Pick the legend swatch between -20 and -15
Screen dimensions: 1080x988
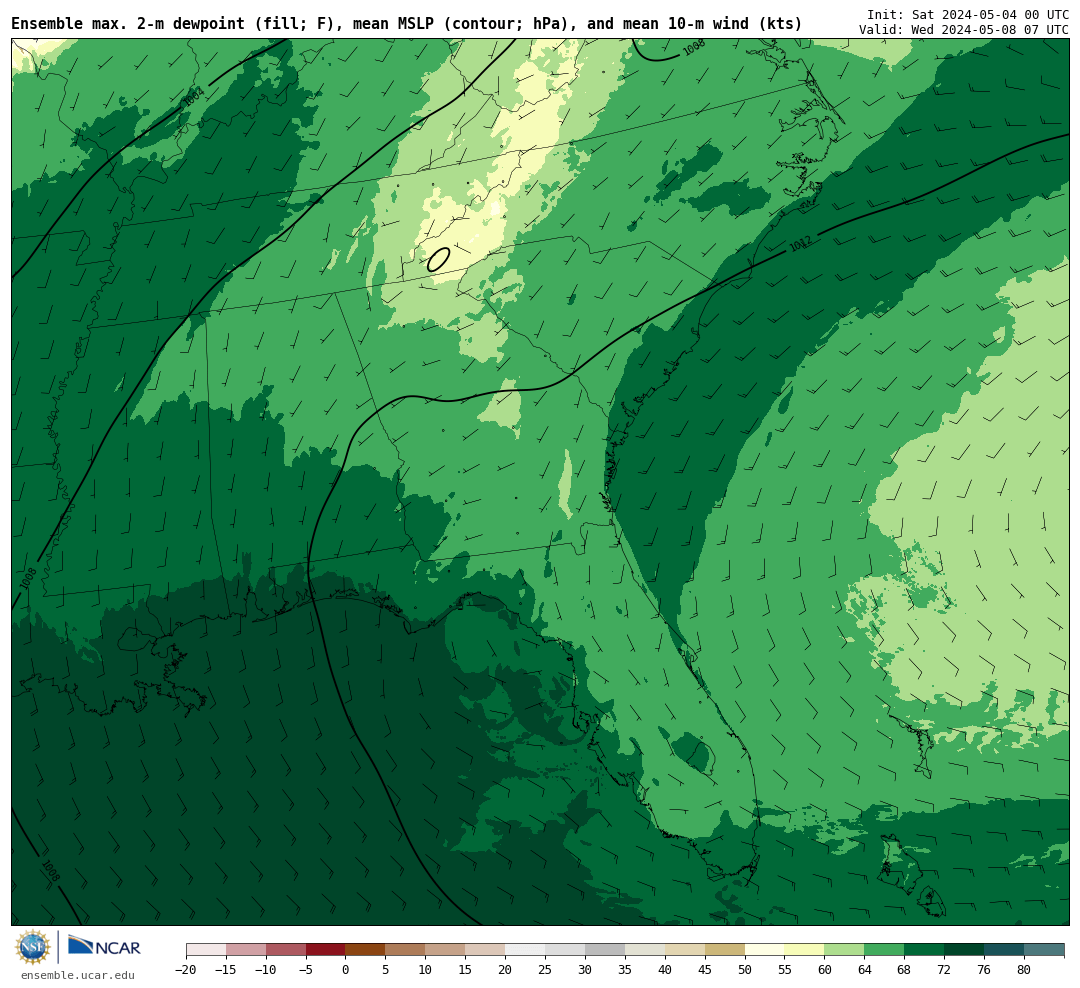coord(206,950)
